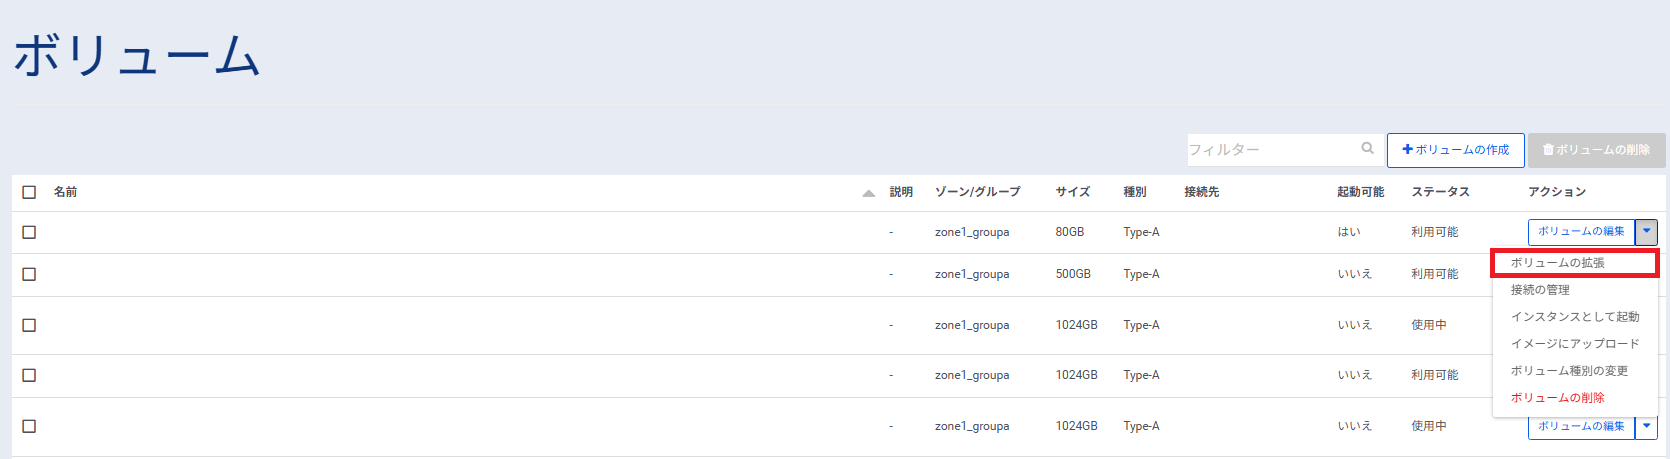This screenshot has height=459, width=1670.
Task: Choose イメージにアップロード from the menu
Action: (1575, 344)
